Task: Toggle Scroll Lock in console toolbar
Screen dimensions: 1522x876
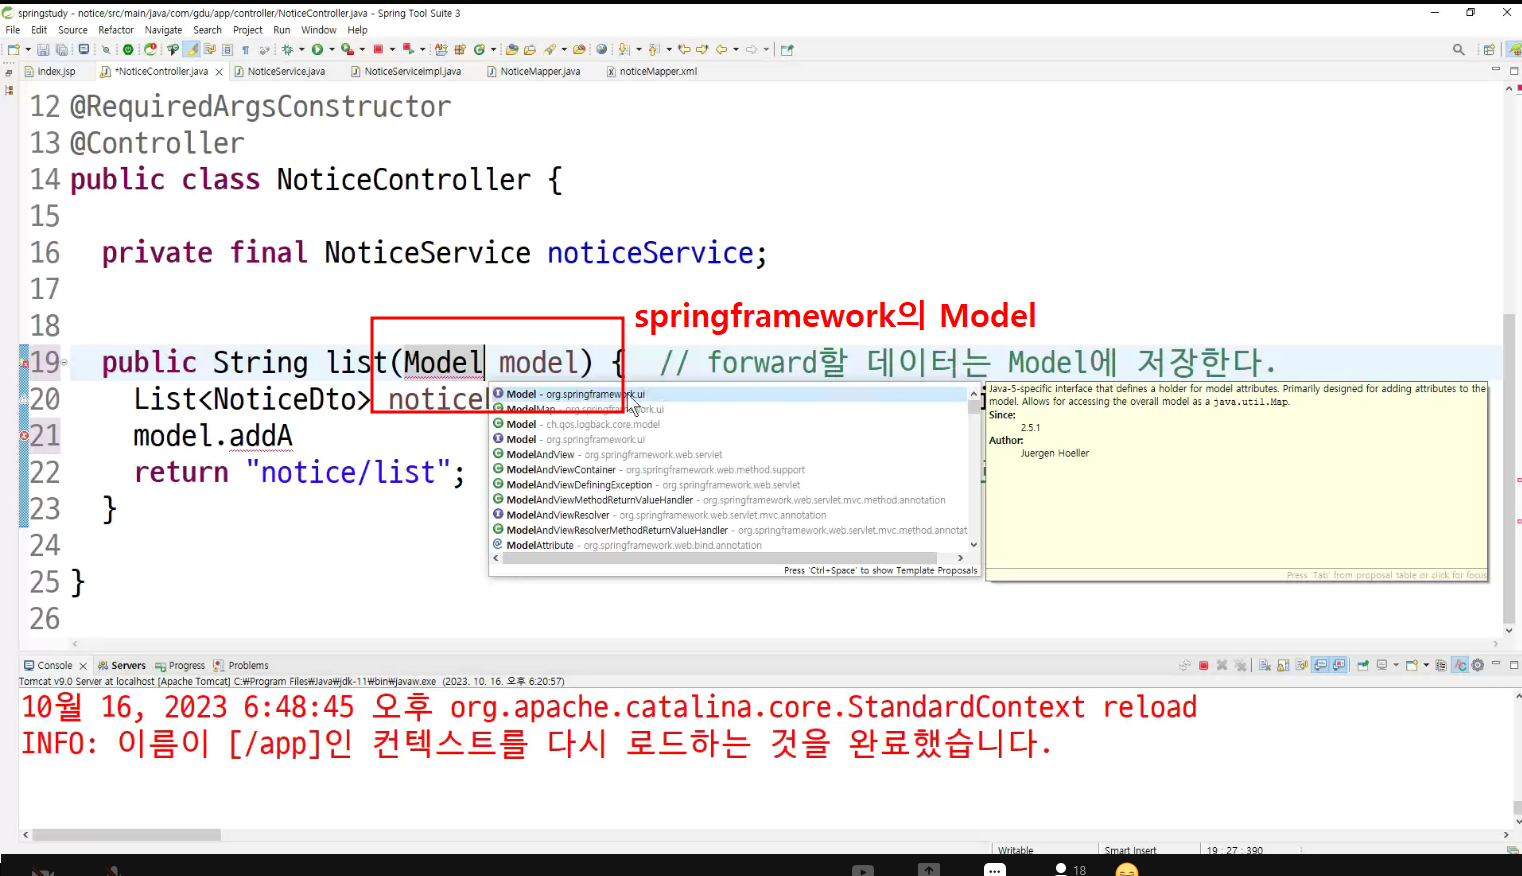Action: click(x=1283, y=665)
